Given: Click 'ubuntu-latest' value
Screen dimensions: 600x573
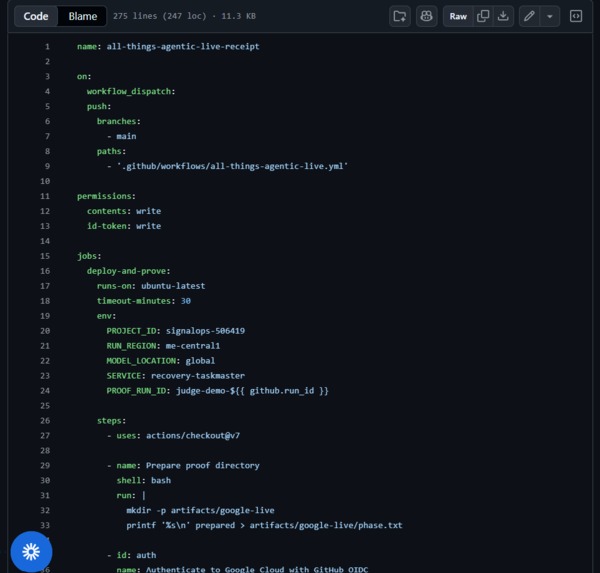Looking at the screenshot, I should 173,286.
